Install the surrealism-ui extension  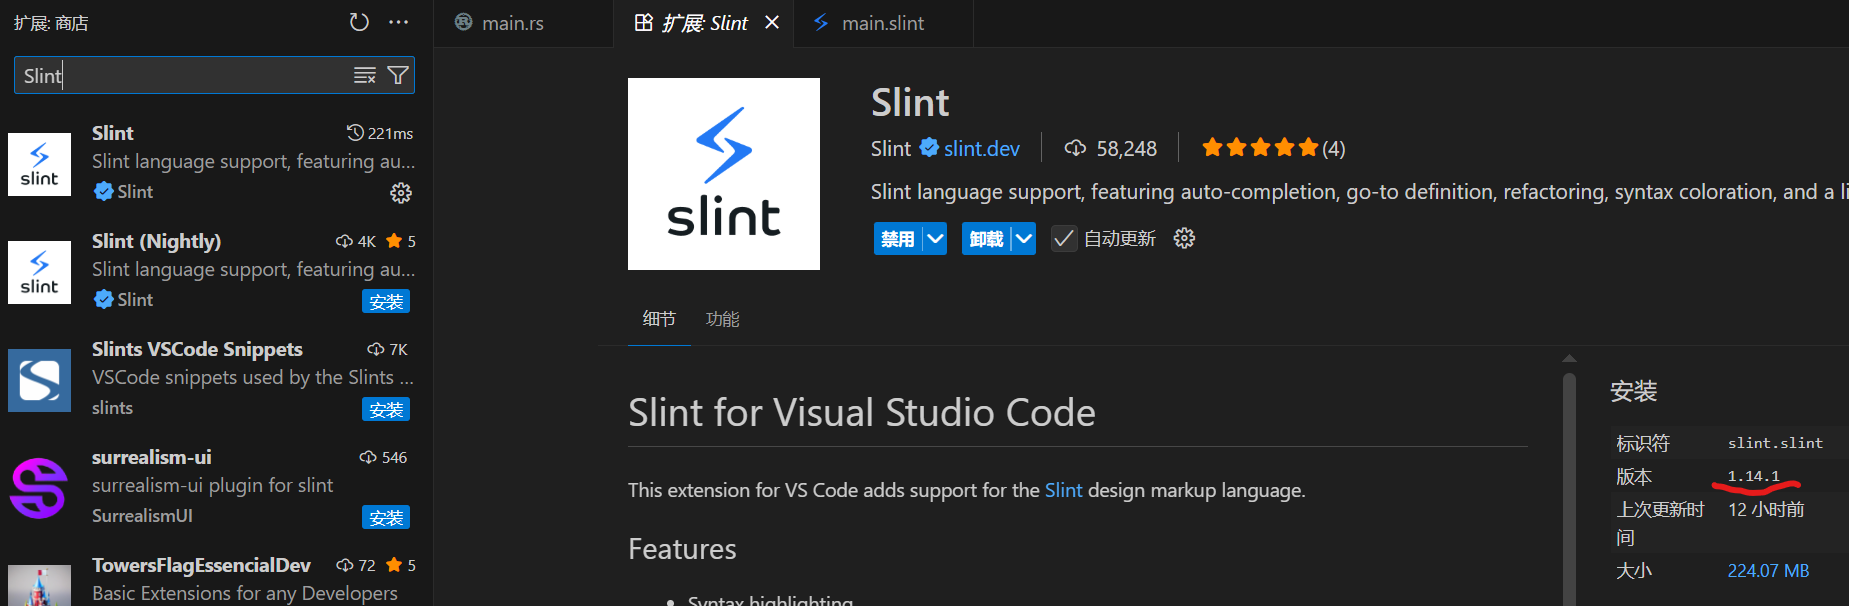click(386, 517)
